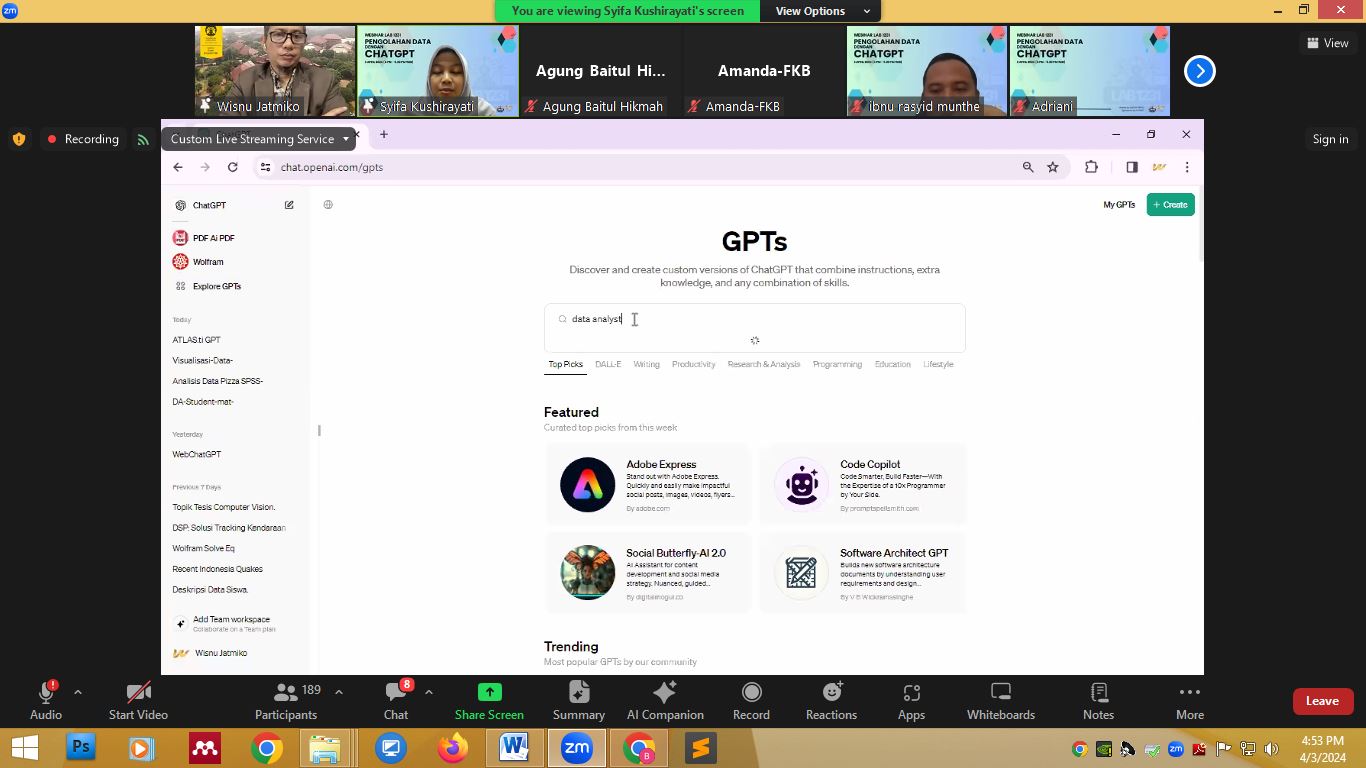
Task: Open Sublime Text from the taskbar
Action: pos(701,747)
